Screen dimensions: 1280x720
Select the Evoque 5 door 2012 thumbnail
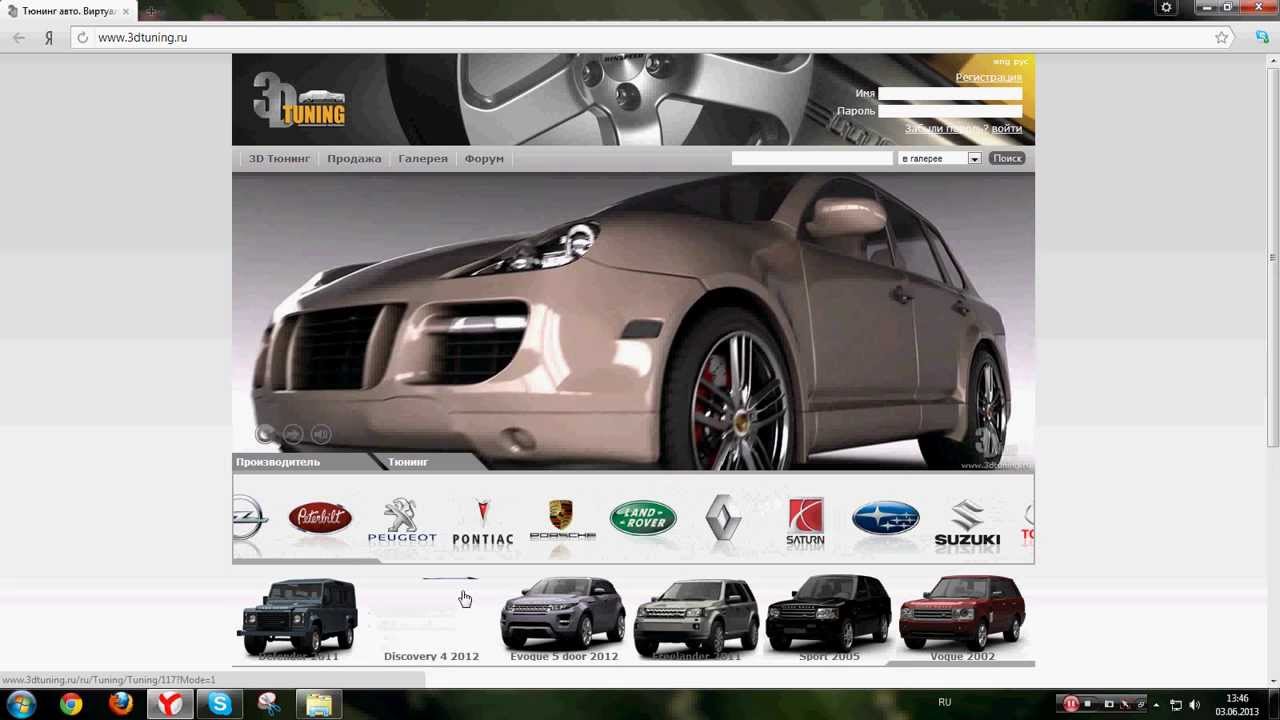[564, 618]
